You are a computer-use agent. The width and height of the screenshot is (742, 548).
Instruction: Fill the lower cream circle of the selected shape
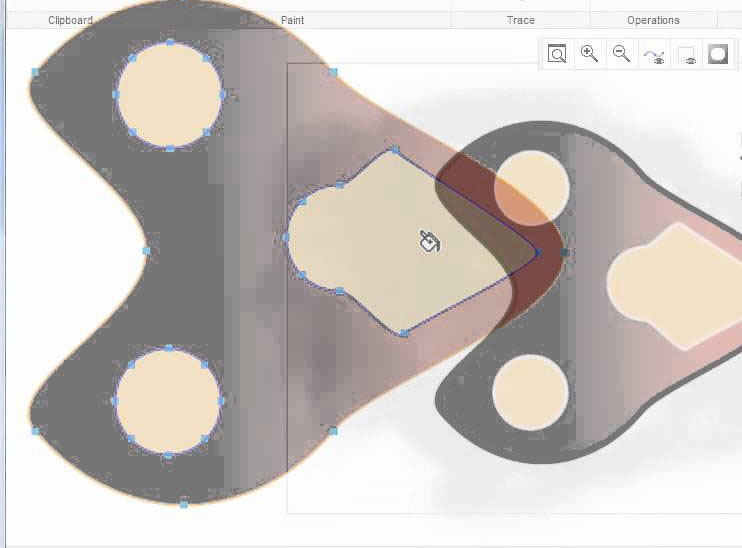tap(168, 401)
